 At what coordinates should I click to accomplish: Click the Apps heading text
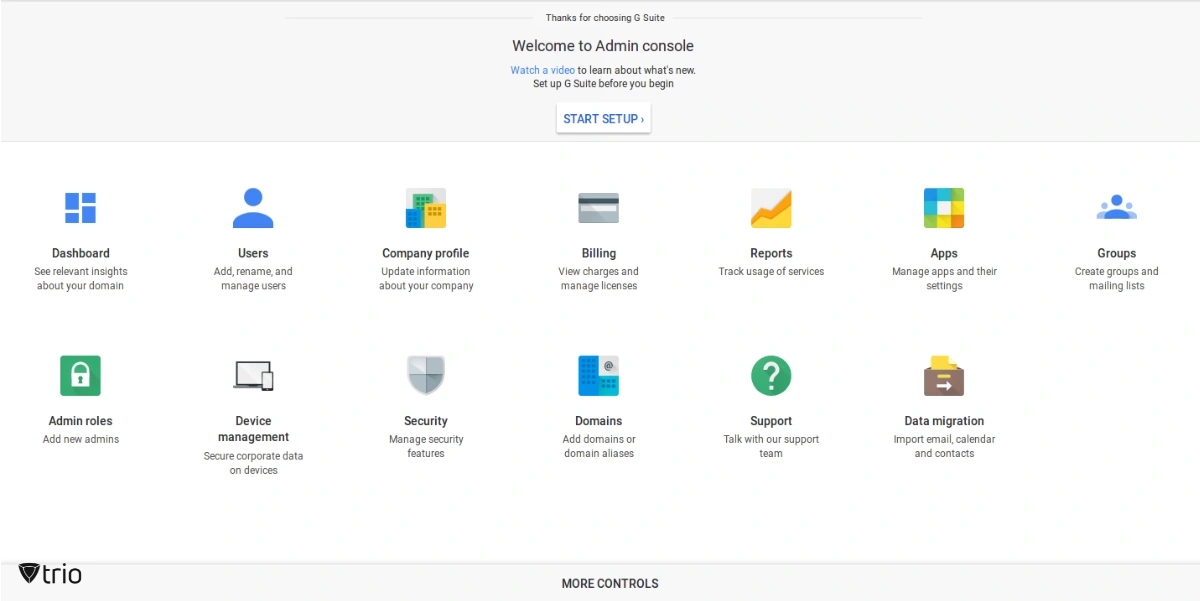944,254
